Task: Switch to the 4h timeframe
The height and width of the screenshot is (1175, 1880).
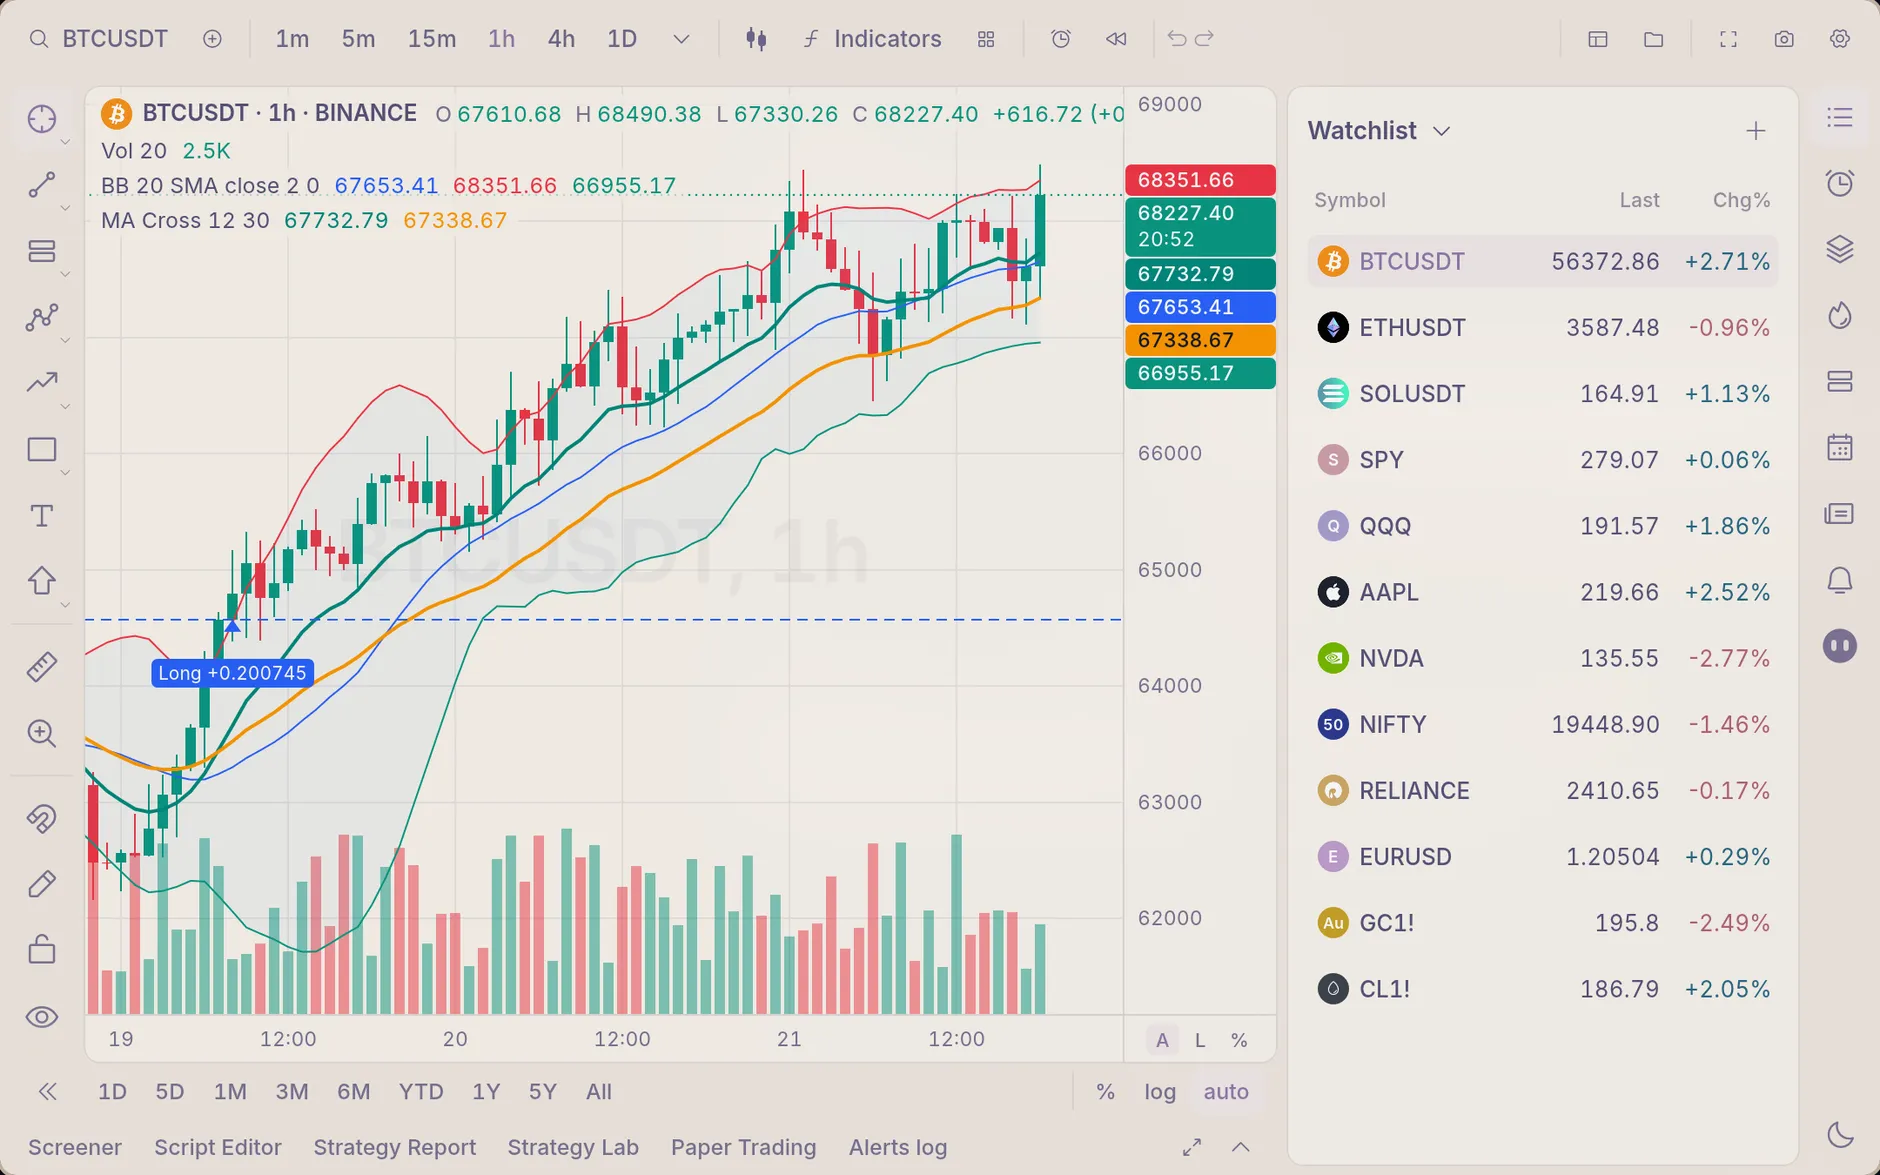Action: [x=561, y=39]
